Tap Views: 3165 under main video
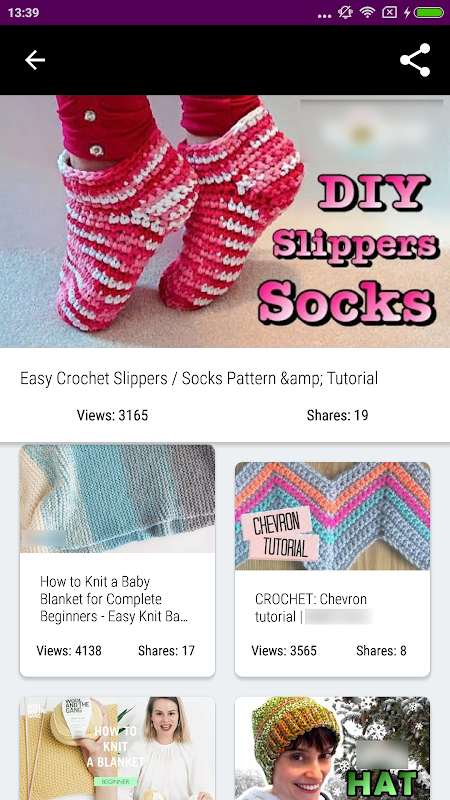This screenshot has height=800, width=450. [112, 415]
